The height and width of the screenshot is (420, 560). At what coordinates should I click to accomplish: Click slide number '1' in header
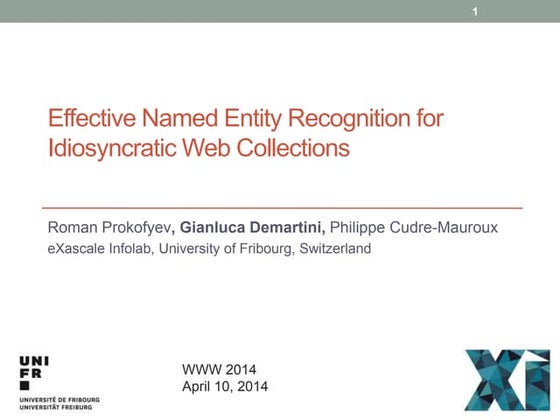(475, 12)
